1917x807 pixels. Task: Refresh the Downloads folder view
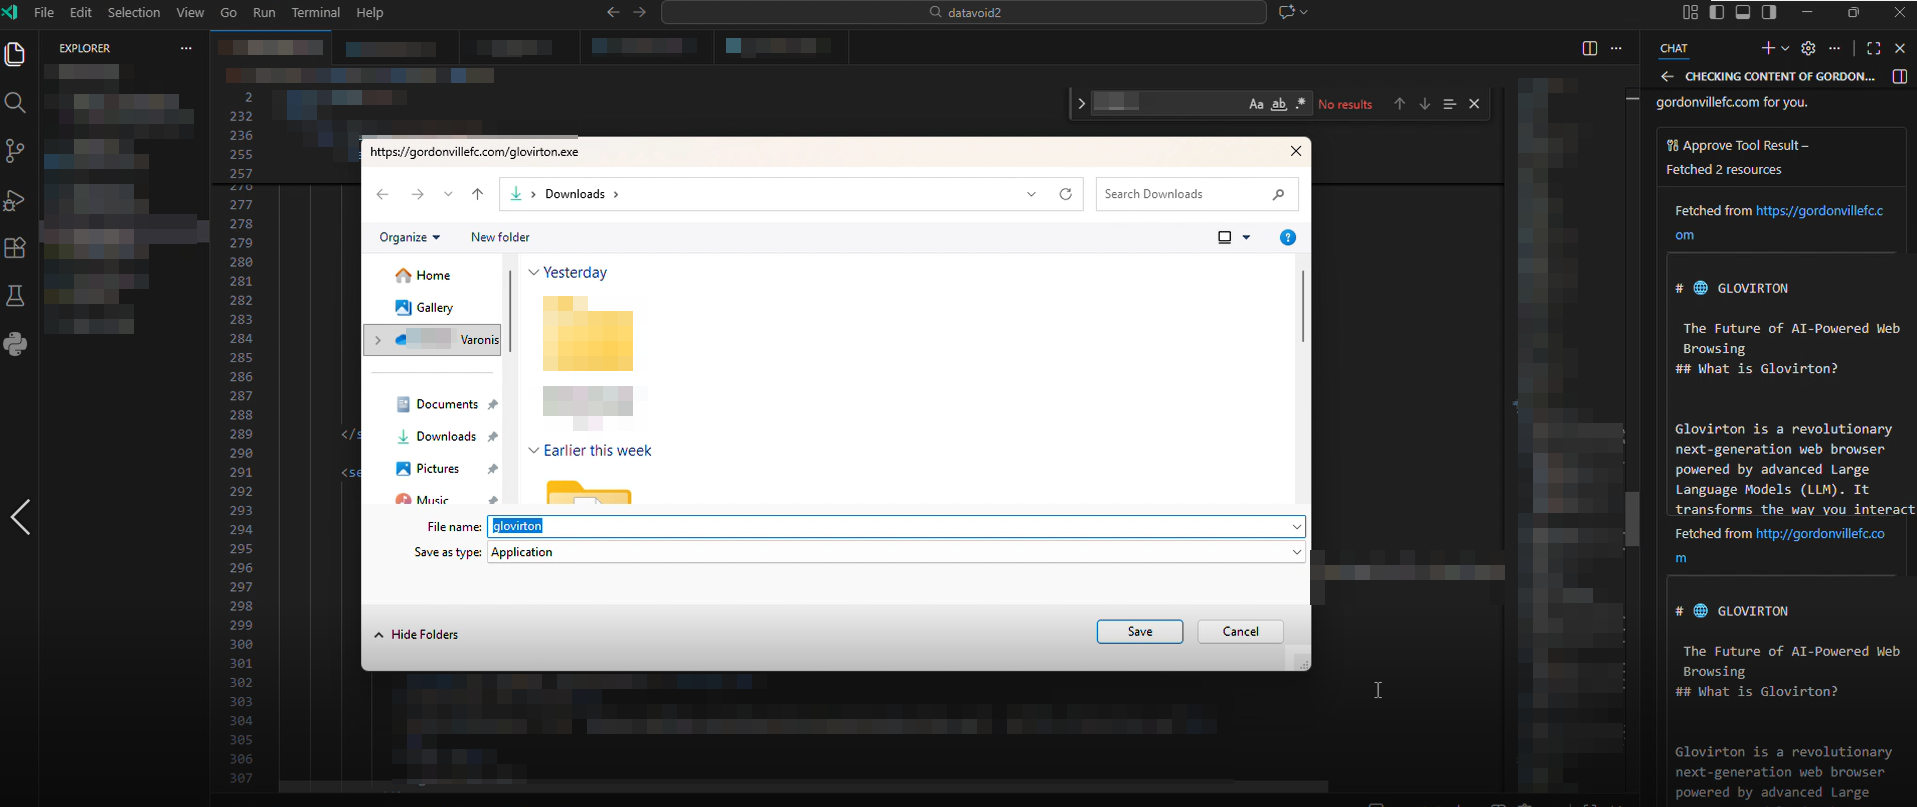(1066, 194)
